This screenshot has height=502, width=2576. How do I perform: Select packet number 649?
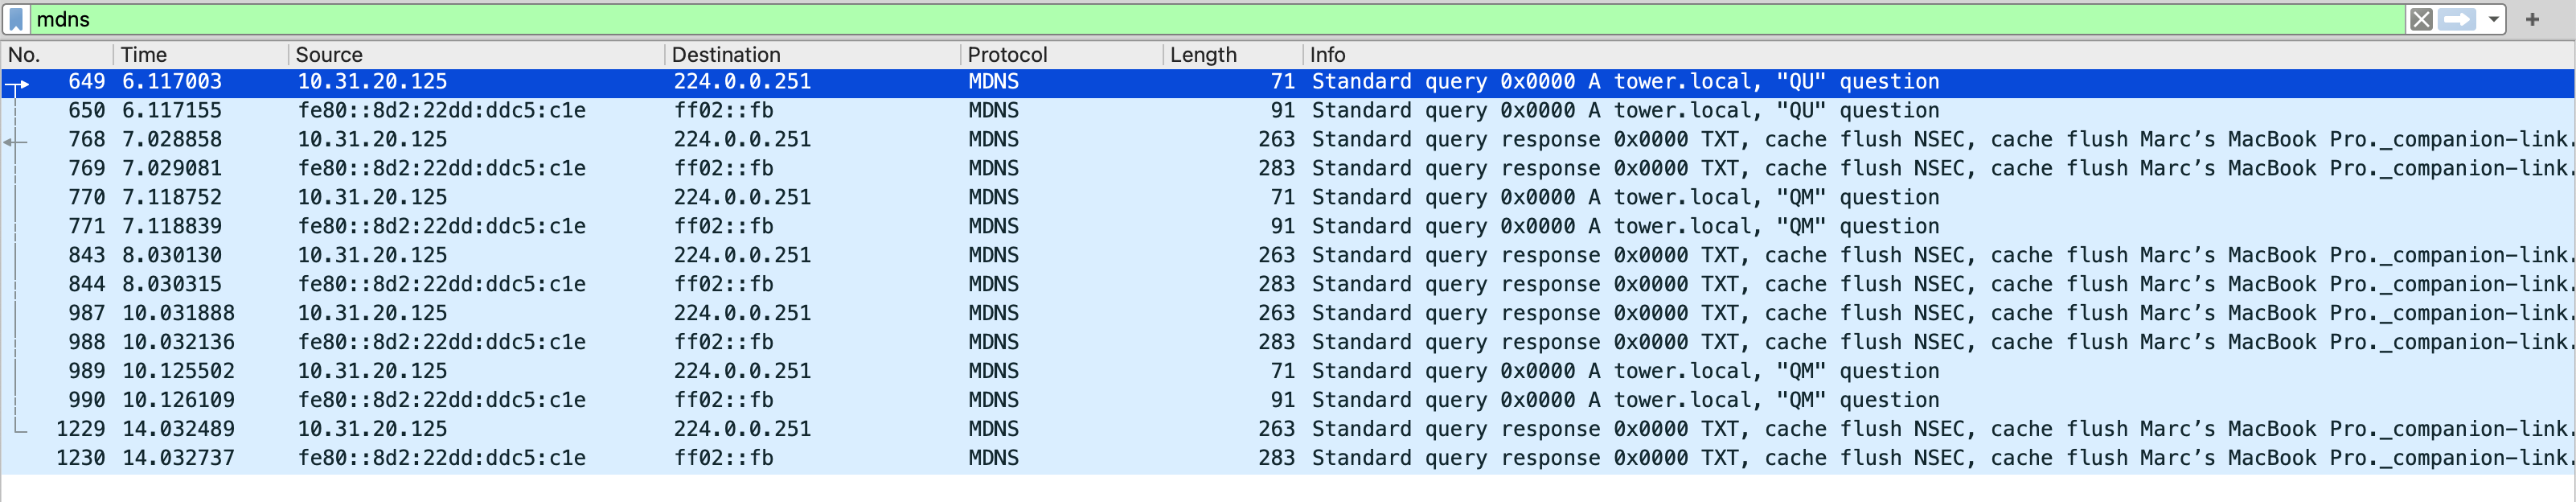(x=1288, y=82)
